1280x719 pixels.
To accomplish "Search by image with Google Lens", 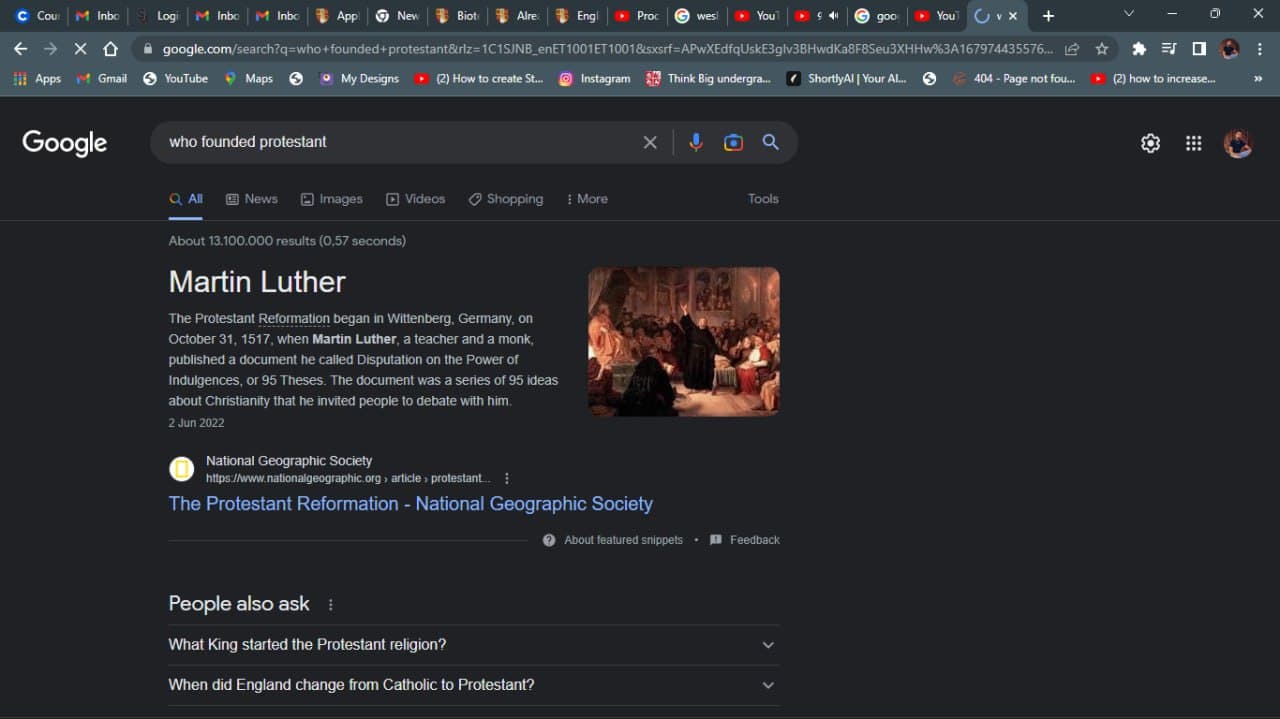I will pos(733,142).
